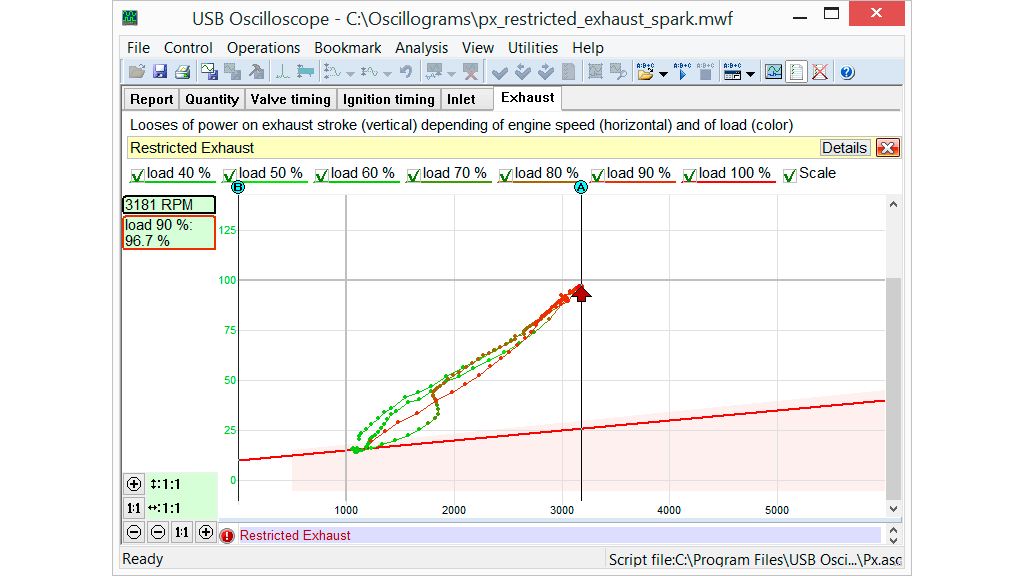Image resolution: width=1024 pixels, height=576 pixels.
Task: Click the Script file path in status bar
Action: pos(755,560)
